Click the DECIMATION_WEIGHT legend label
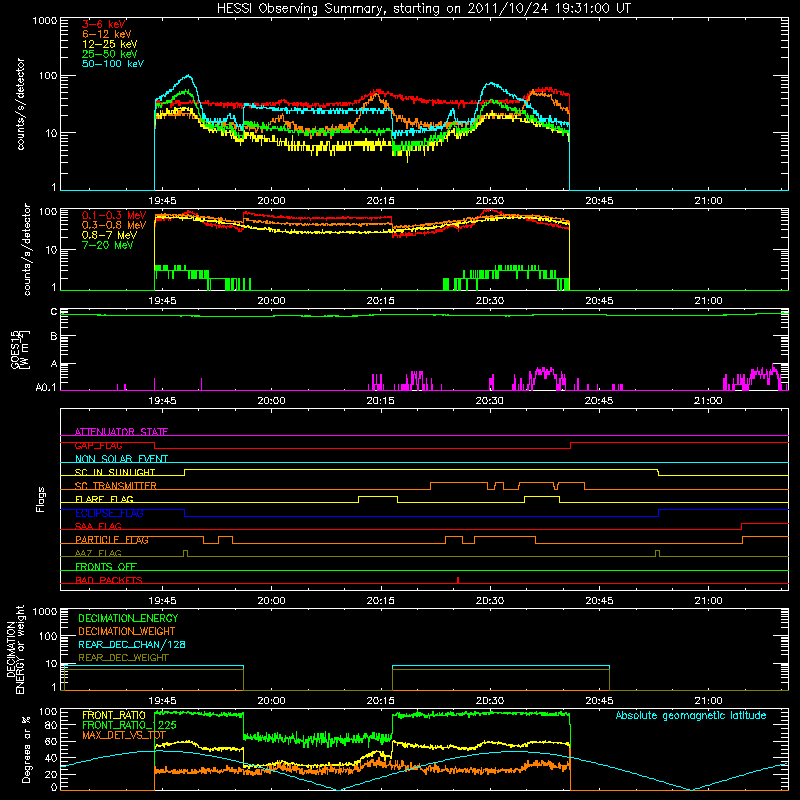 pos(127,632)
